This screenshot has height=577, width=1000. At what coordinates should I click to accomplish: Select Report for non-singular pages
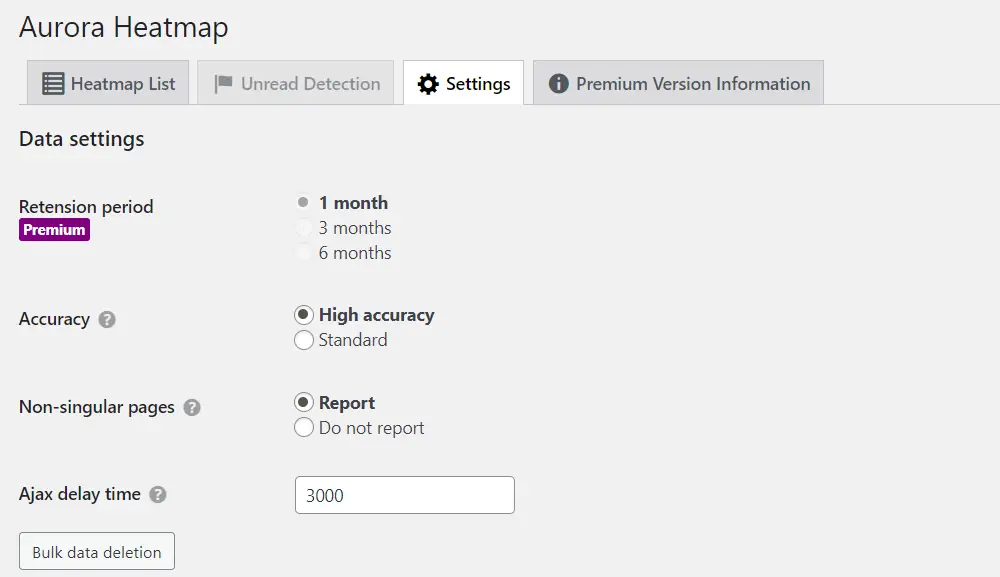point(304,403)
